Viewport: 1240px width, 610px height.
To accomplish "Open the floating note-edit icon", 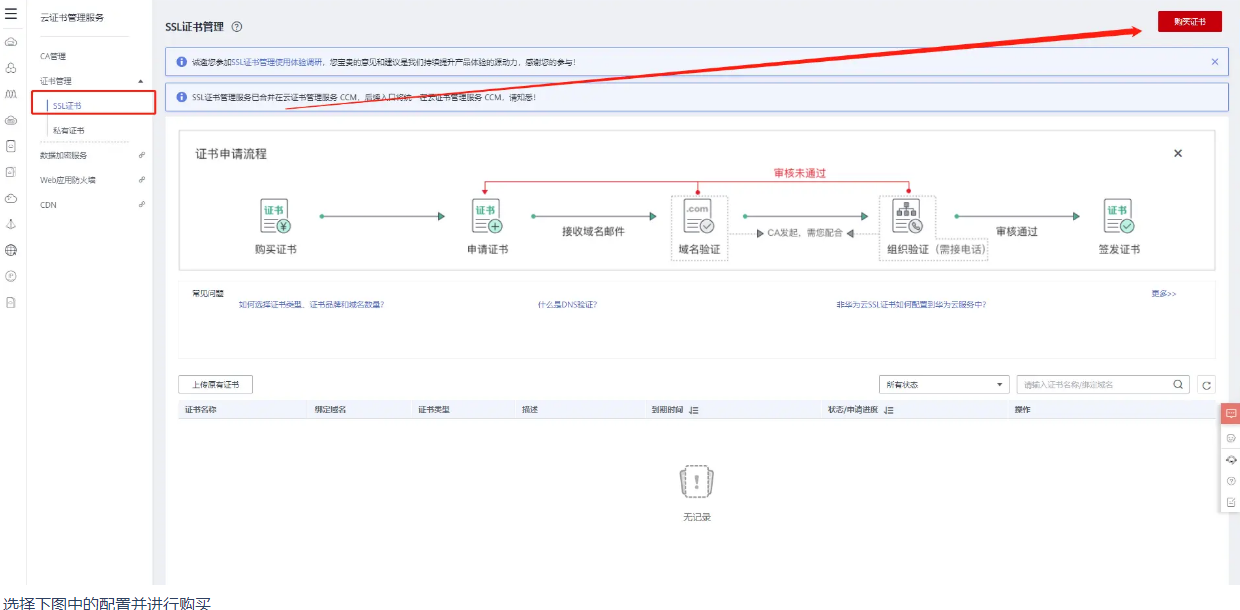I will coord(1231,502).
